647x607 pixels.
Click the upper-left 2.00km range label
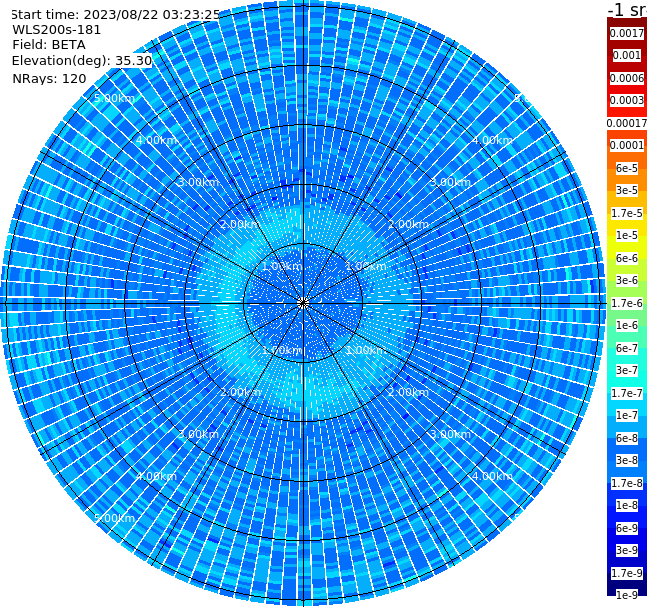pos(241,224)
